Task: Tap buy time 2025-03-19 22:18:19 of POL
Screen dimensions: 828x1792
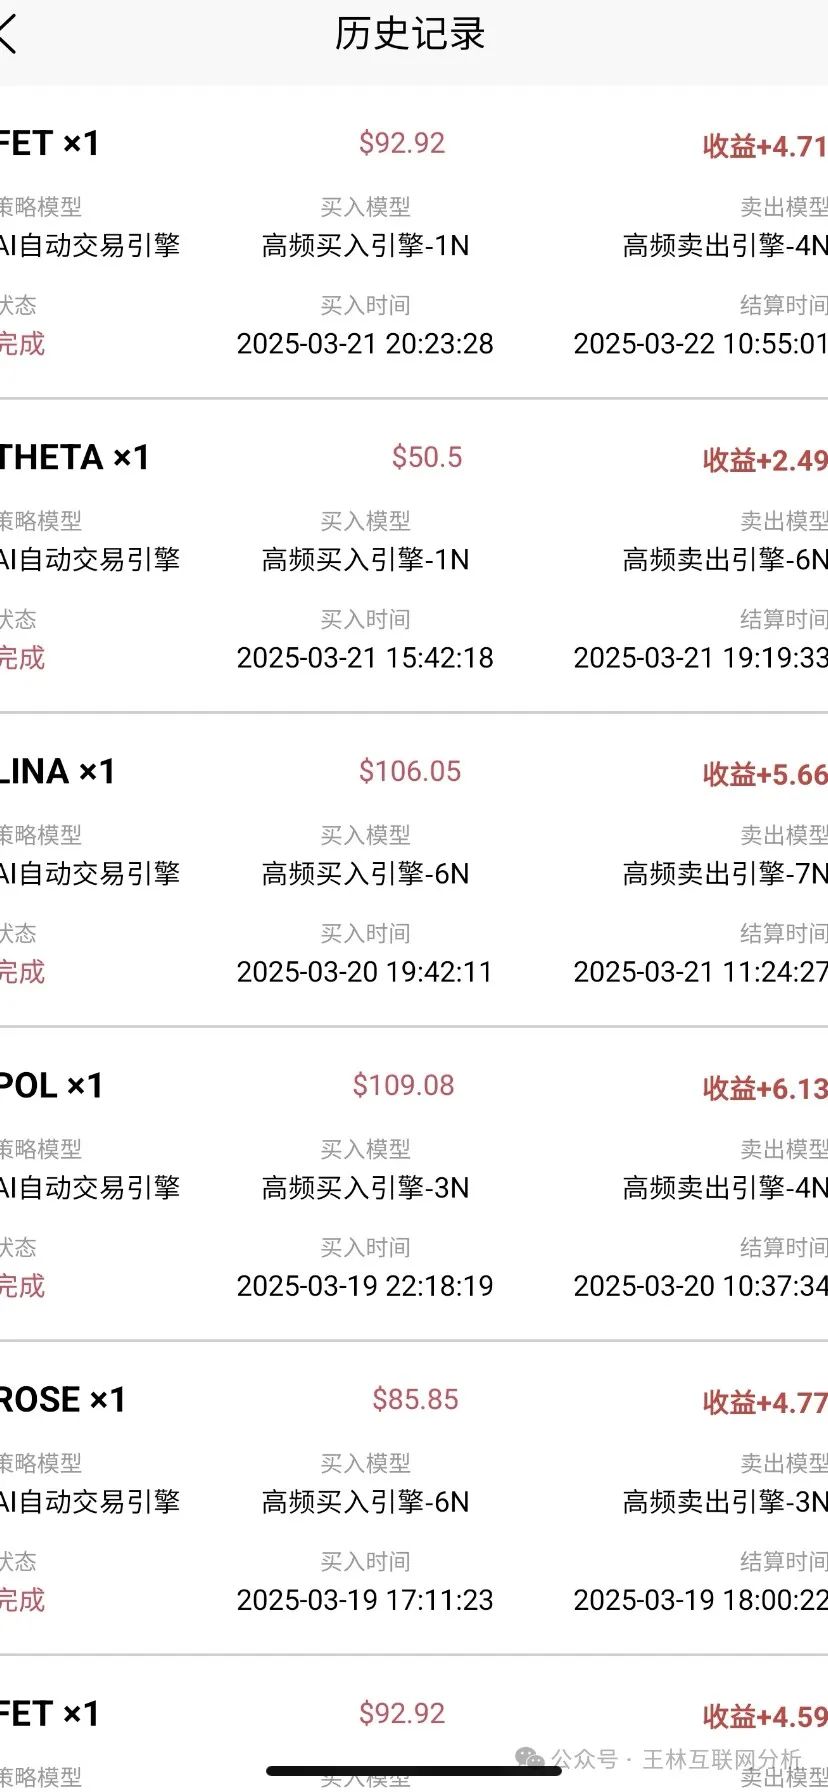Action: pos(366,1285)
